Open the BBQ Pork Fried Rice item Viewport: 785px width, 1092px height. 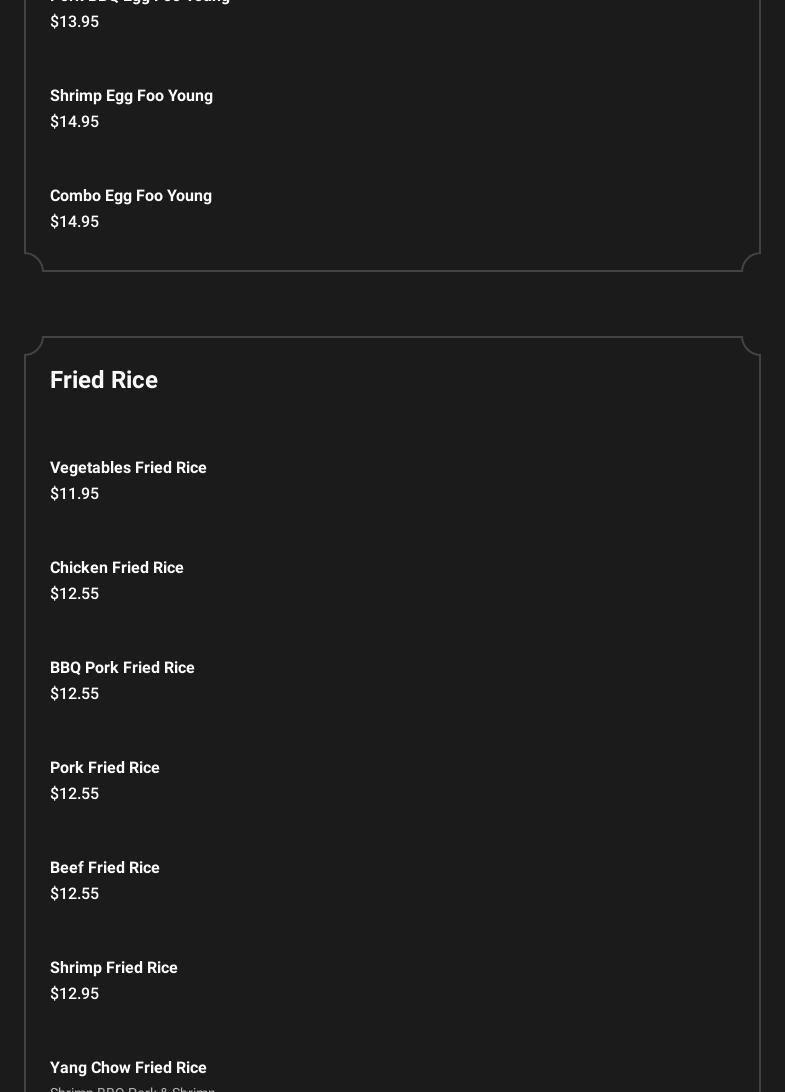tap(122, 668)
